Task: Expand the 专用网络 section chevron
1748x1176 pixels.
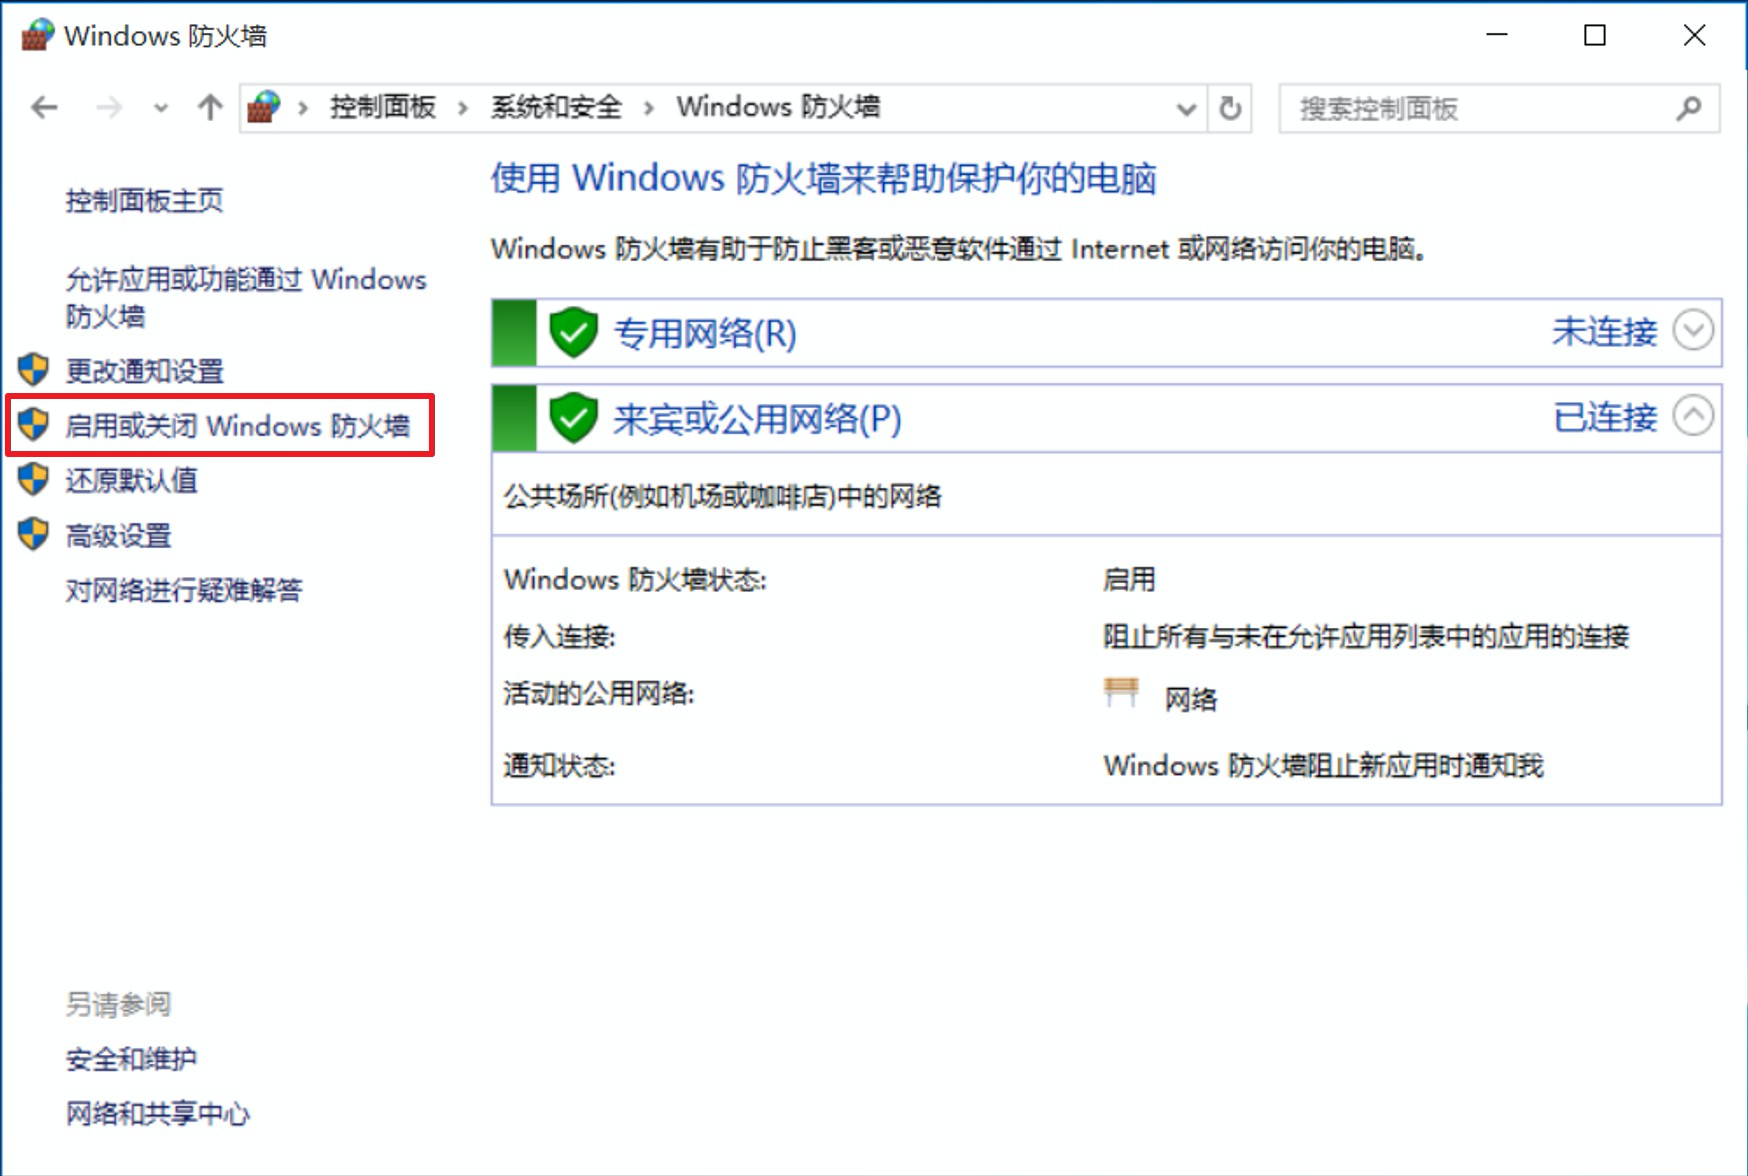Action: coord(1693,330)
